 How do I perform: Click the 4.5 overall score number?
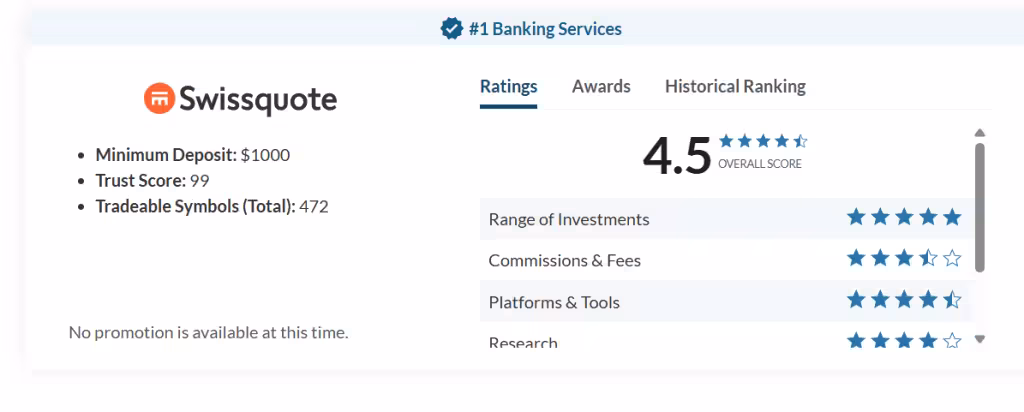coord(676,155)
